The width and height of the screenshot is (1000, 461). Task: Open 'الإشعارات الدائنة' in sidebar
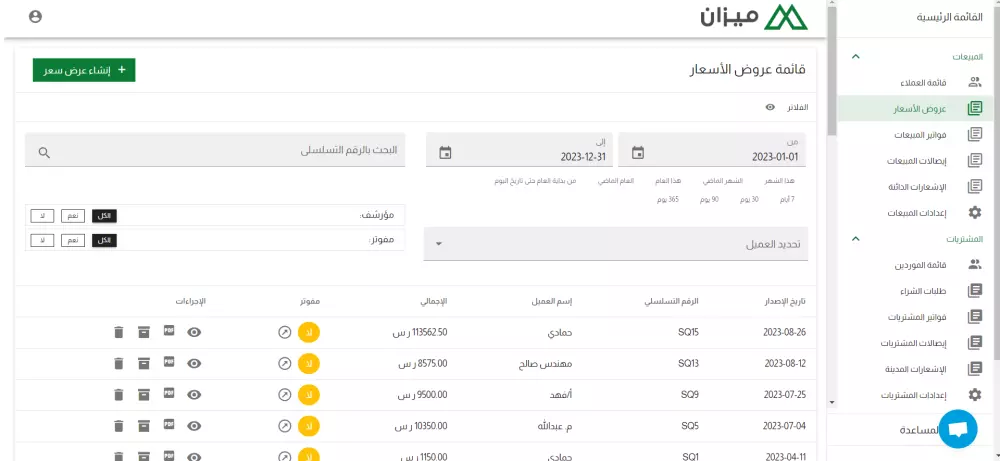pyautogui.click(x=916, y=187)
